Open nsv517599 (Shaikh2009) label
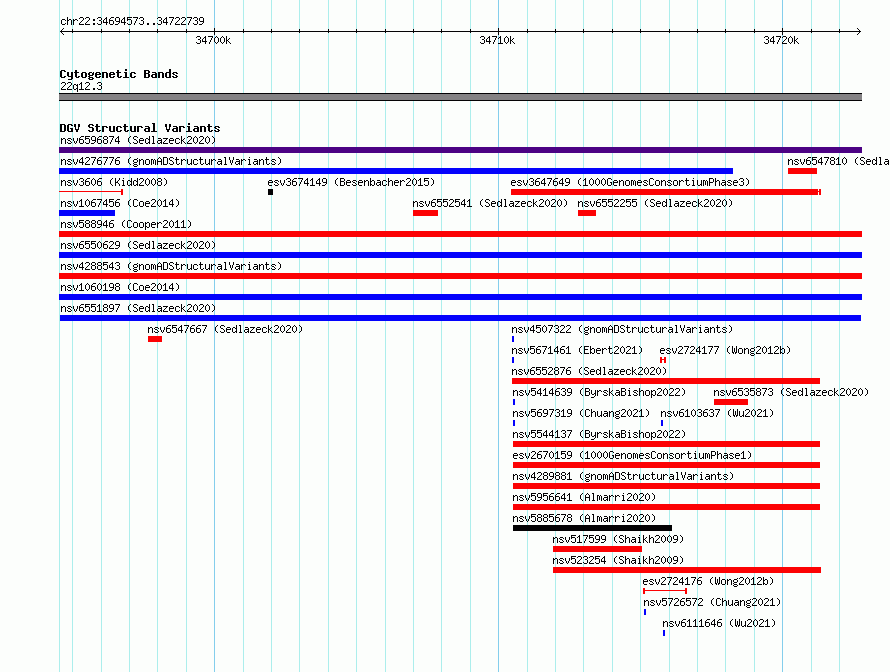The image size is (890, 672). tap(618, 539)
